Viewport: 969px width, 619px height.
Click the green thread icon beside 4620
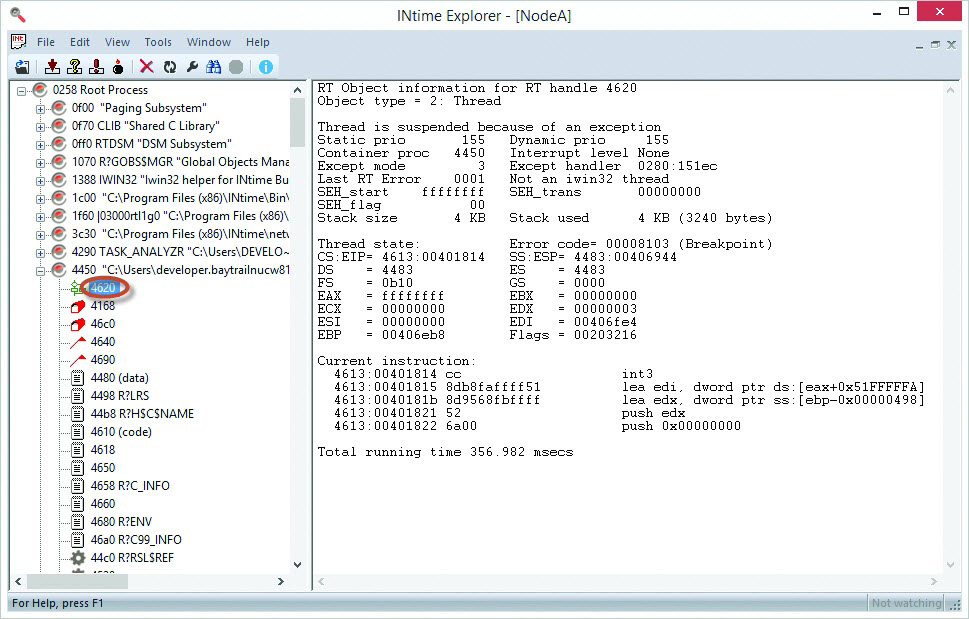[76, 288]
